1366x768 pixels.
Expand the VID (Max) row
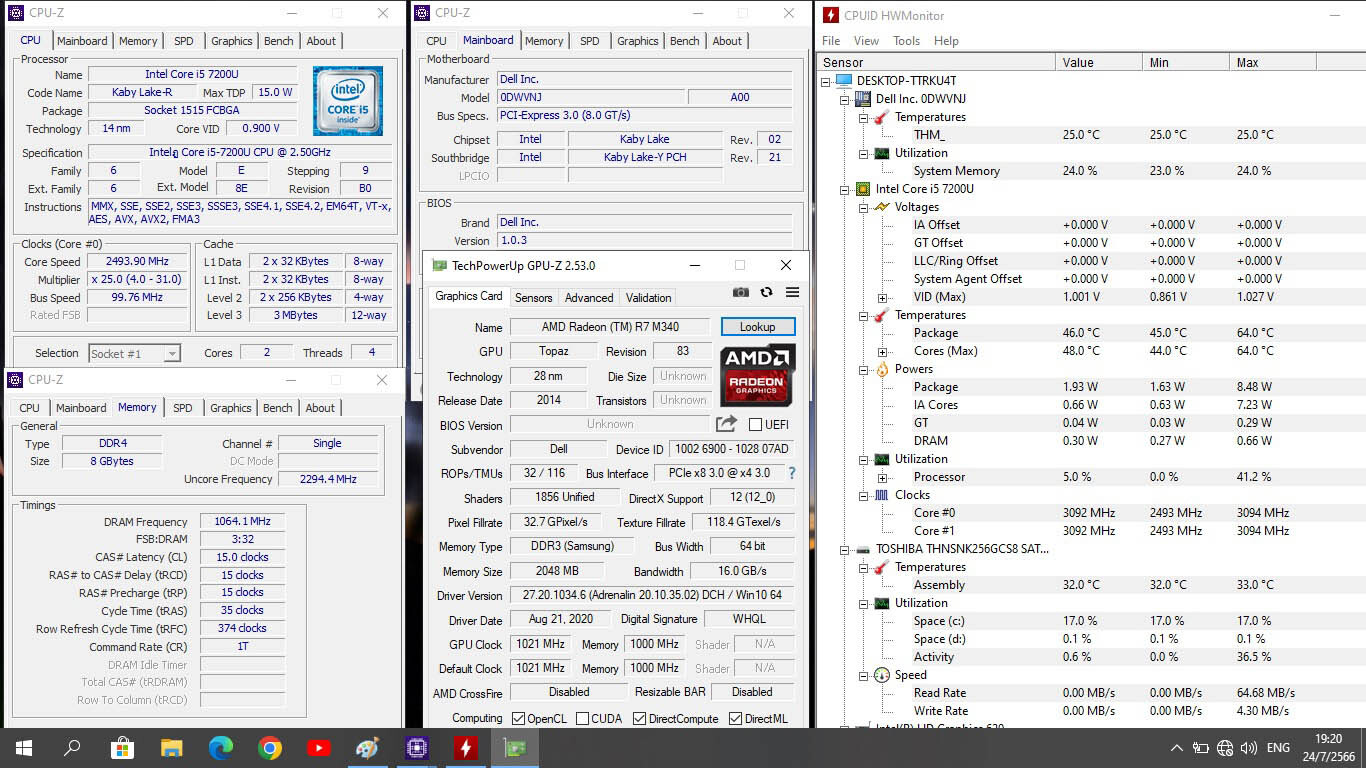(882, 297)
